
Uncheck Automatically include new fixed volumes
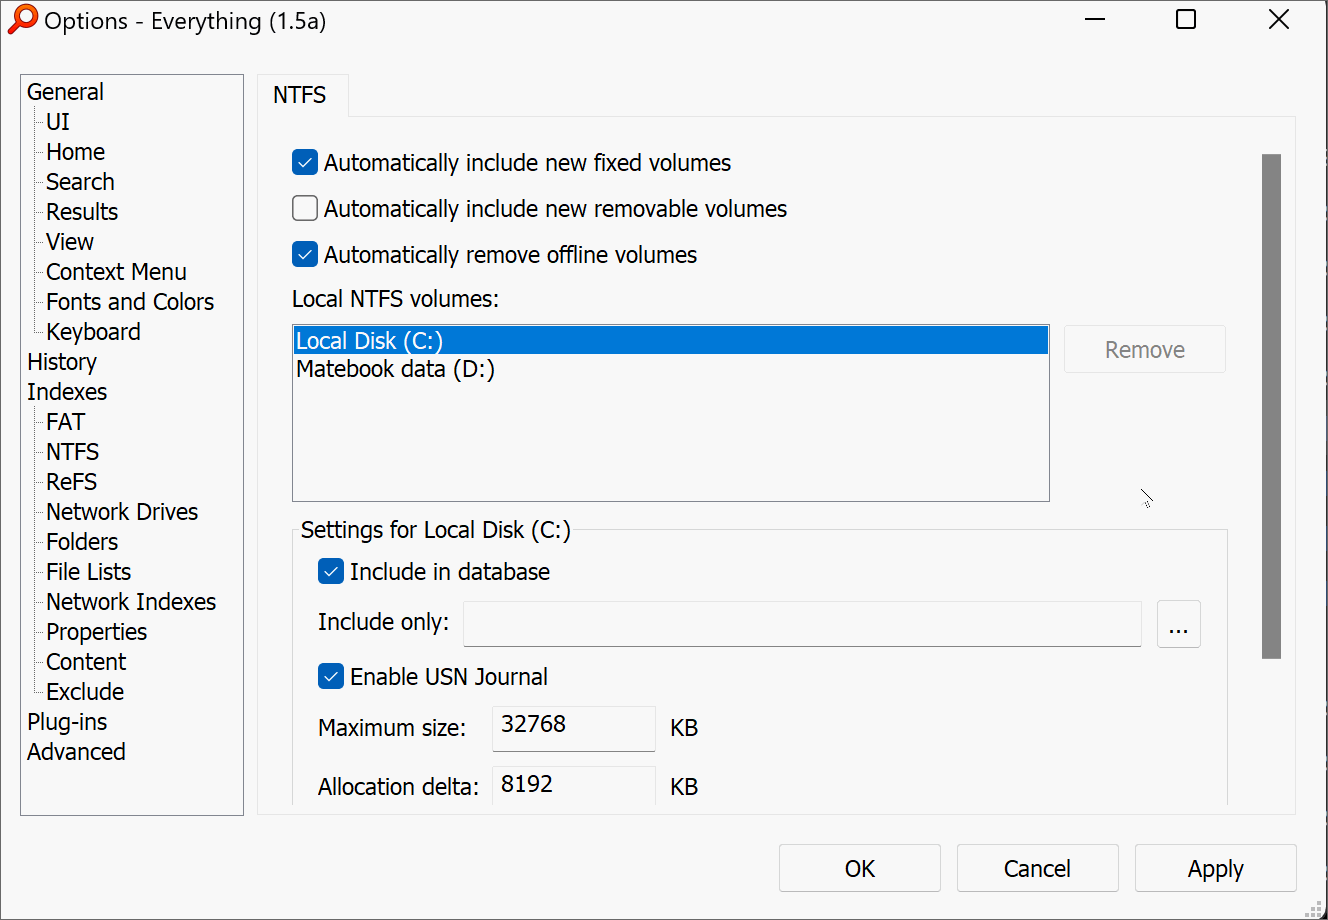(x=305, y=162)
